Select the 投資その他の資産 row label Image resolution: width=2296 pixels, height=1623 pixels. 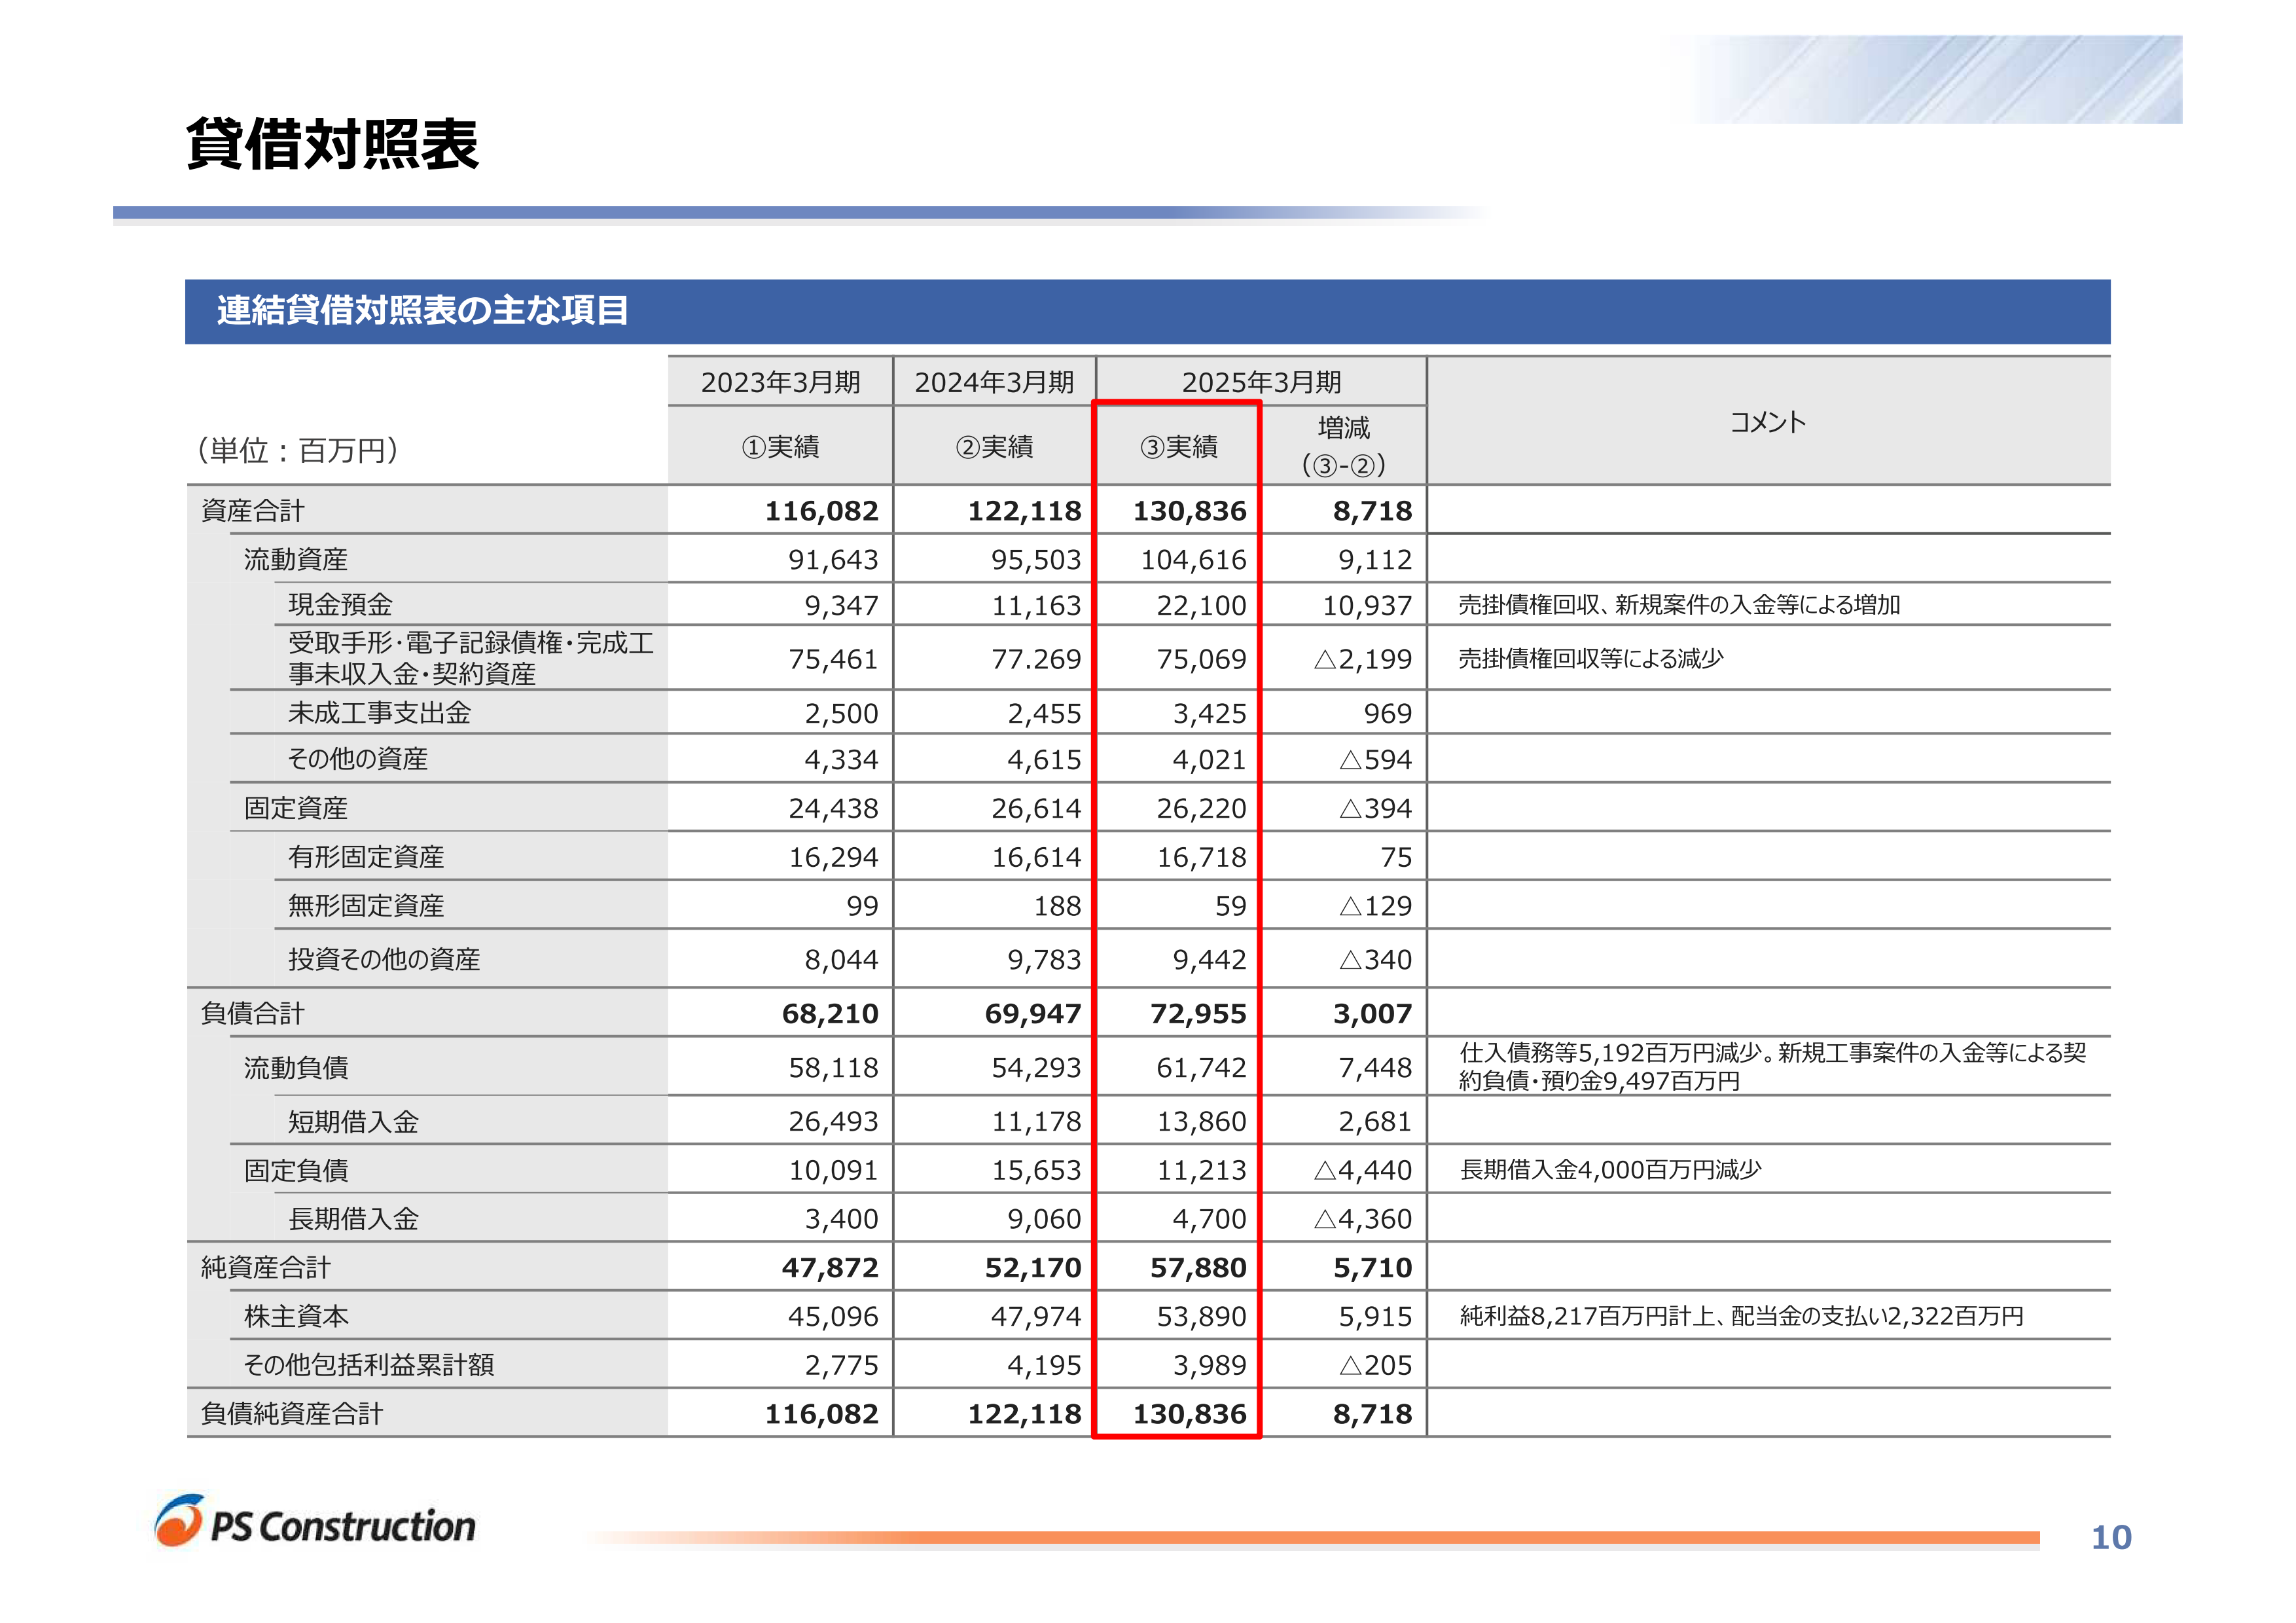pyautogui.click(x=384, y=959)
